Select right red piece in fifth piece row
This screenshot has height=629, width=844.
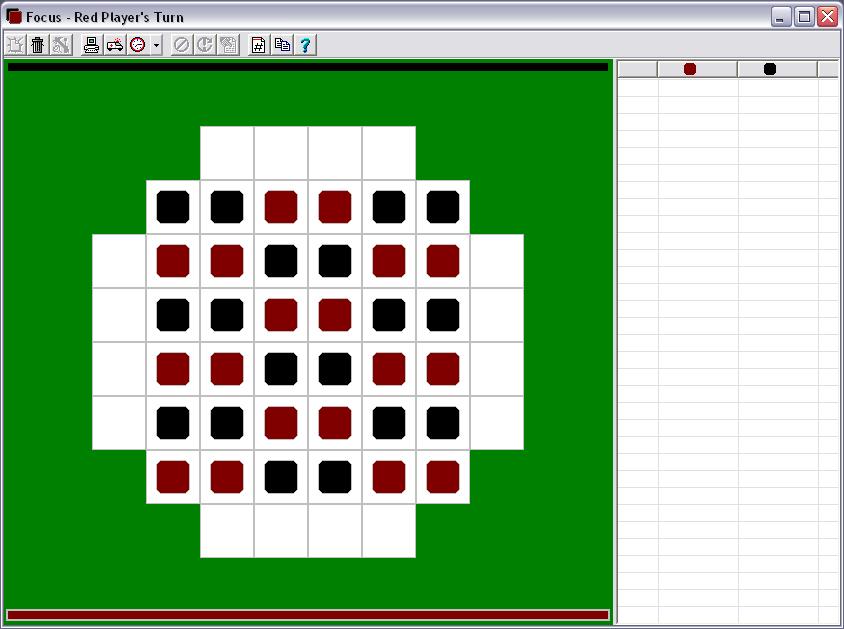coord(335,423)
